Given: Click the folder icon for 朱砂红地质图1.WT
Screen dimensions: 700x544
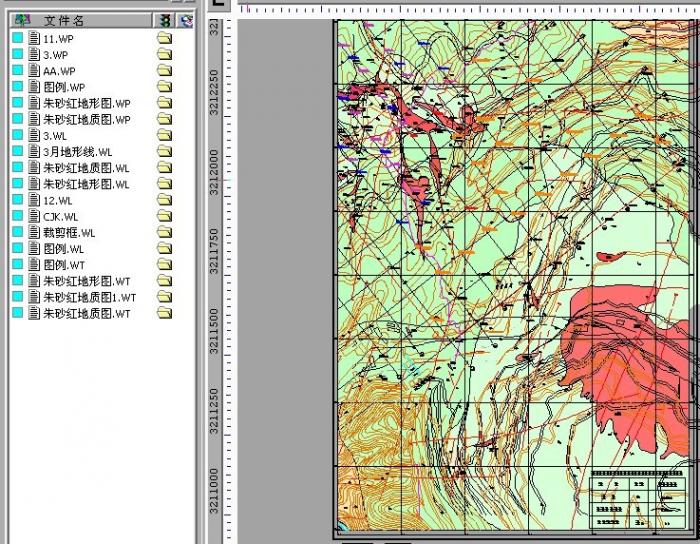Looking at the screenshot, I should pyautogui.click(x=164, y=297).
